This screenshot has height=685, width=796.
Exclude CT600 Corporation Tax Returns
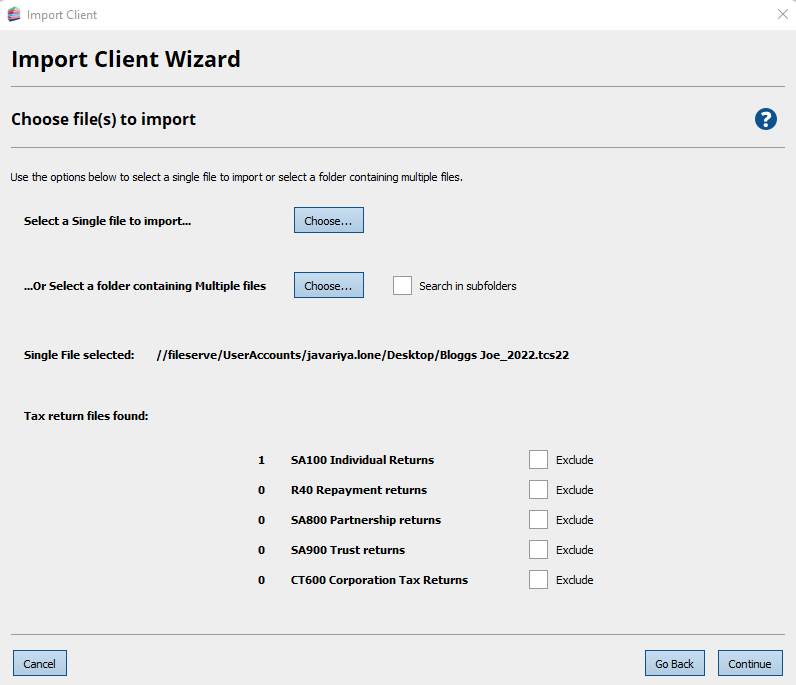tap(538, 580)
